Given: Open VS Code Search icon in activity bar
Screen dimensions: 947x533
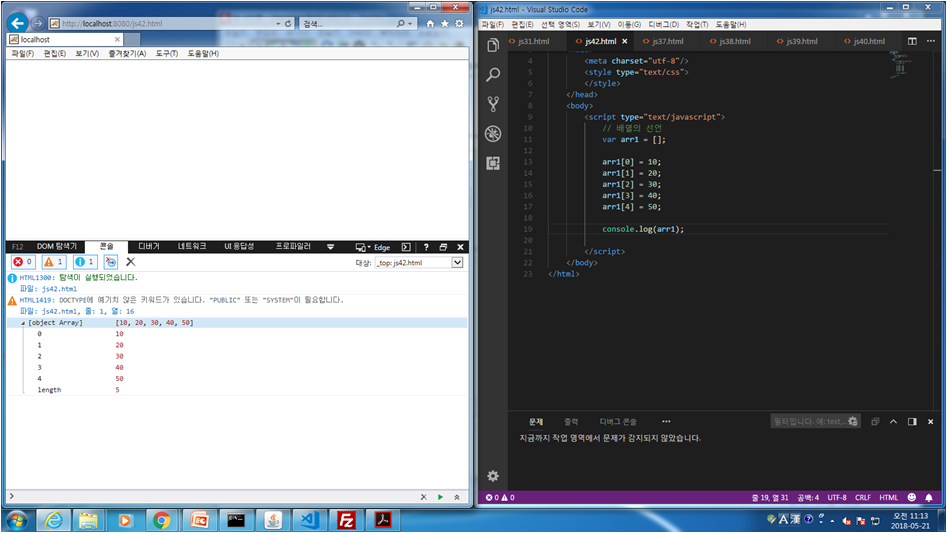Looking at the screenshot, I should [x=493, y=75].
